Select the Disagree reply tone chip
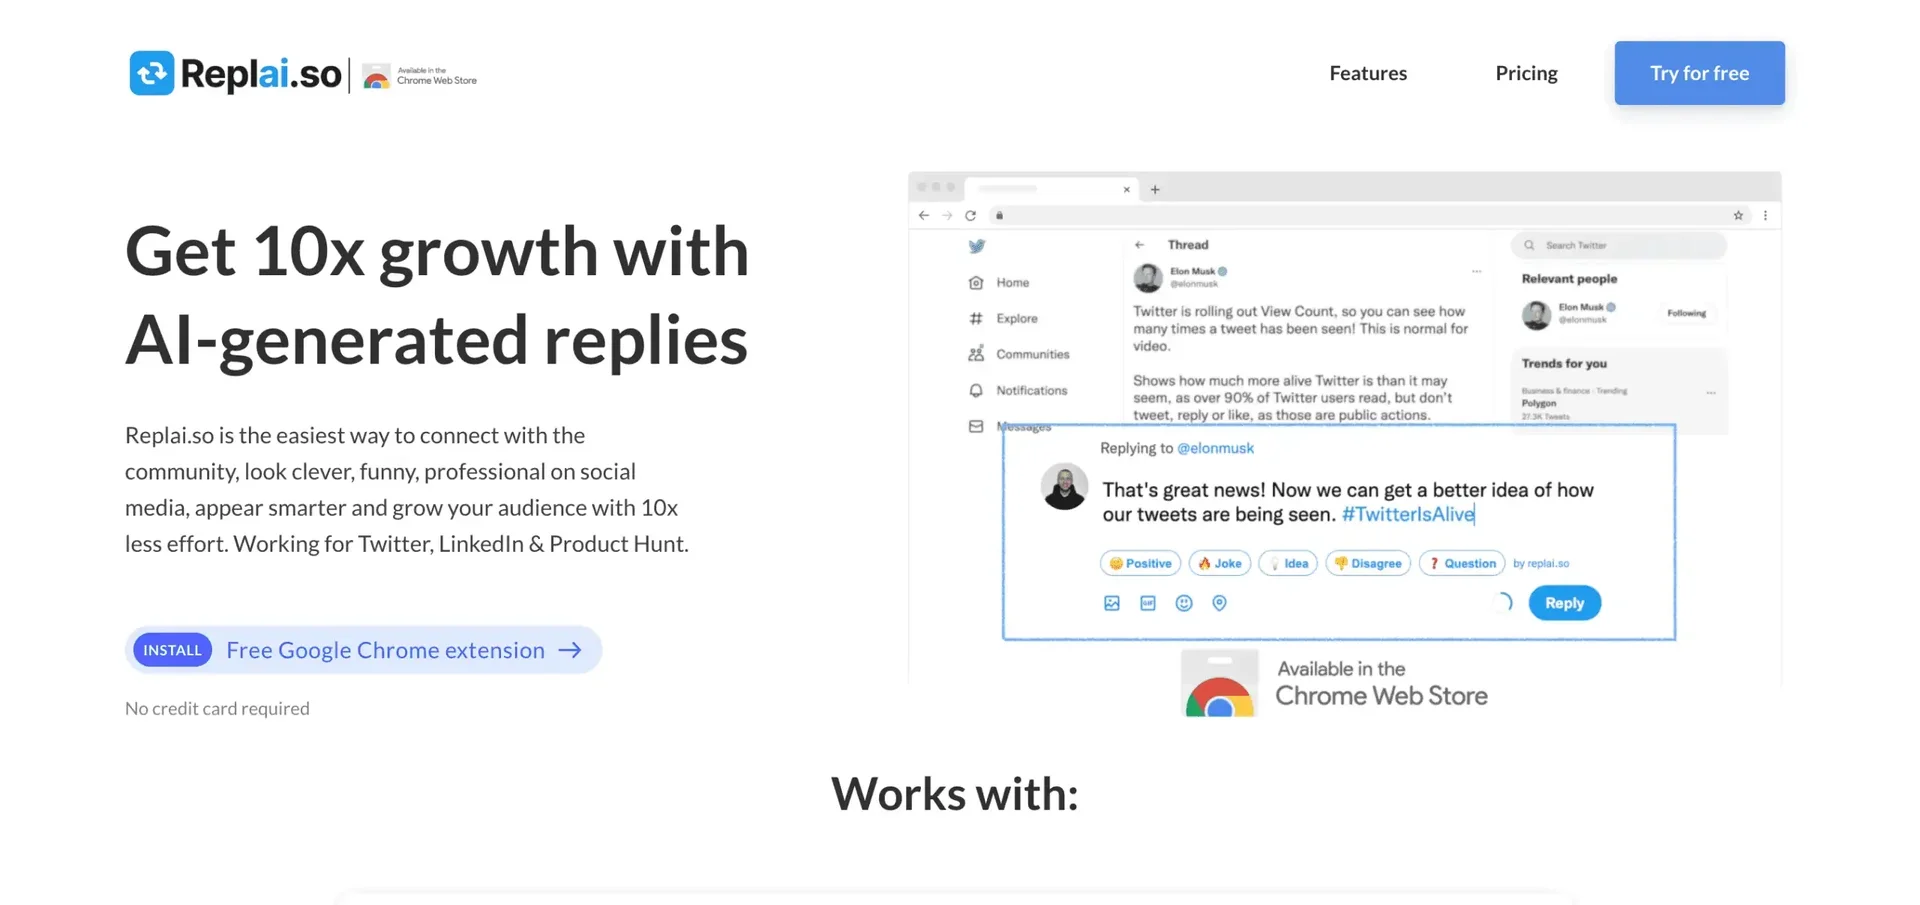Image resolution: width=1920 pixels, height=905 pixels. [x=1367, y=564]
